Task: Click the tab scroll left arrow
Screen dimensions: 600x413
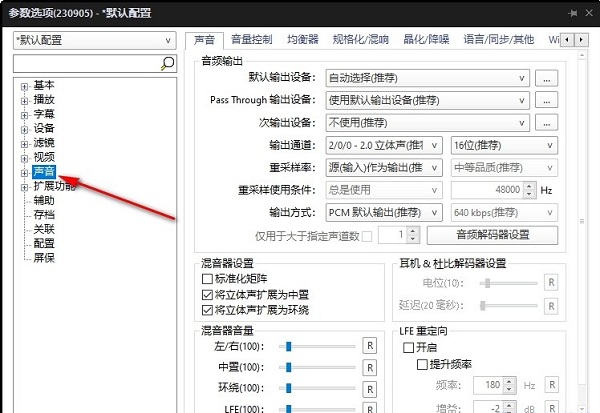Action: (567, 39)
